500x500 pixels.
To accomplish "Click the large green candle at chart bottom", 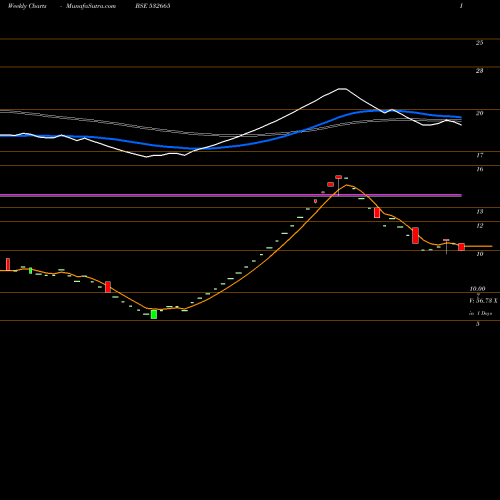I will (x=154, y=314).
